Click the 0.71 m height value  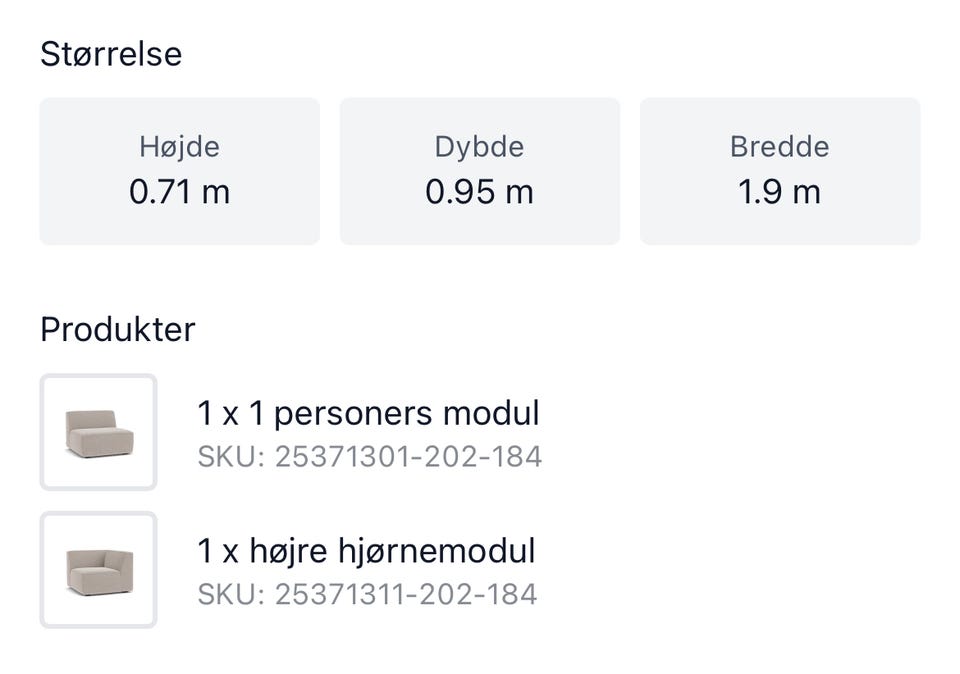(179, 191)
